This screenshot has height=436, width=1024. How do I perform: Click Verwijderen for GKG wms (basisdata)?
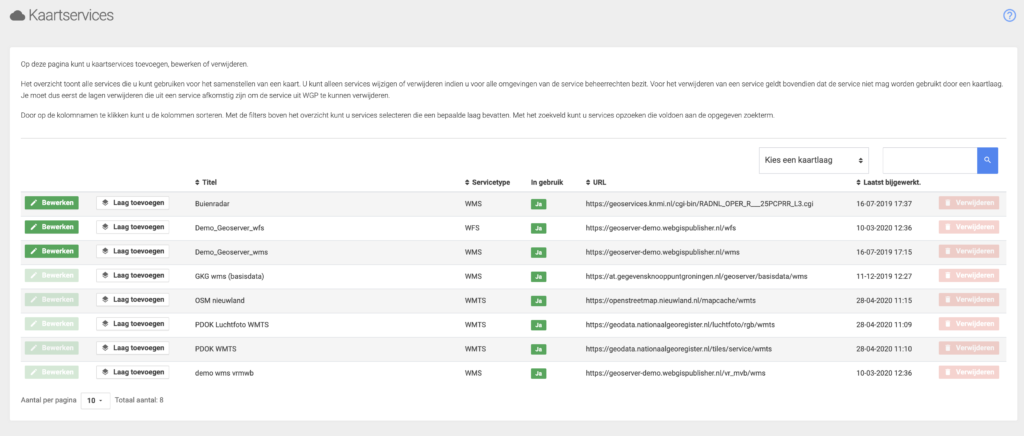tap(968, 275)
